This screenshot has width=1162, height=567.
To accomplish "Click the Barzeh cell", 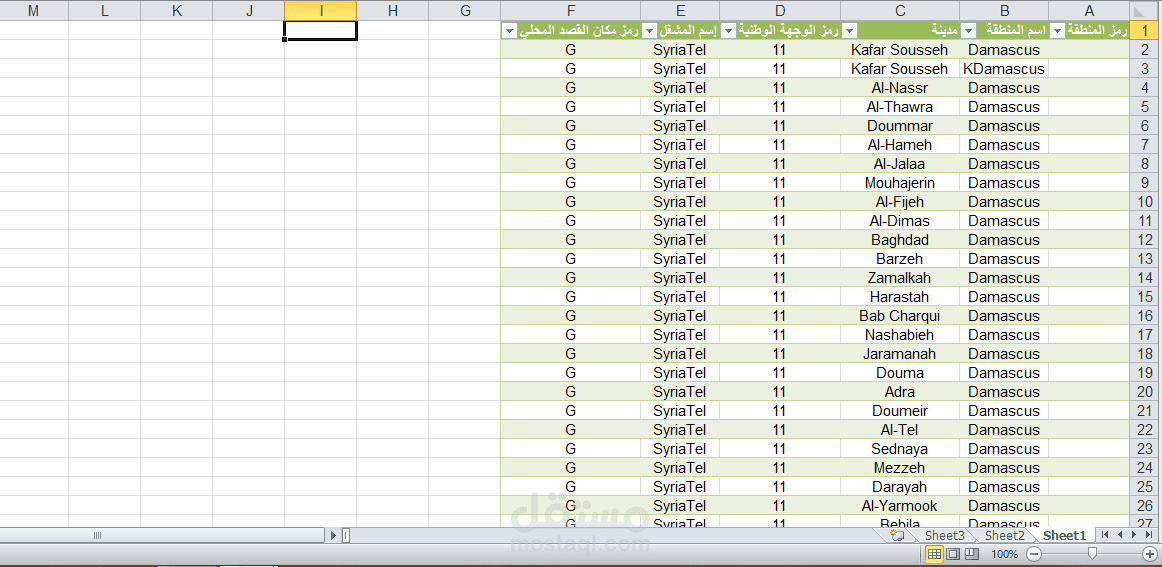I will click(900, 259).
